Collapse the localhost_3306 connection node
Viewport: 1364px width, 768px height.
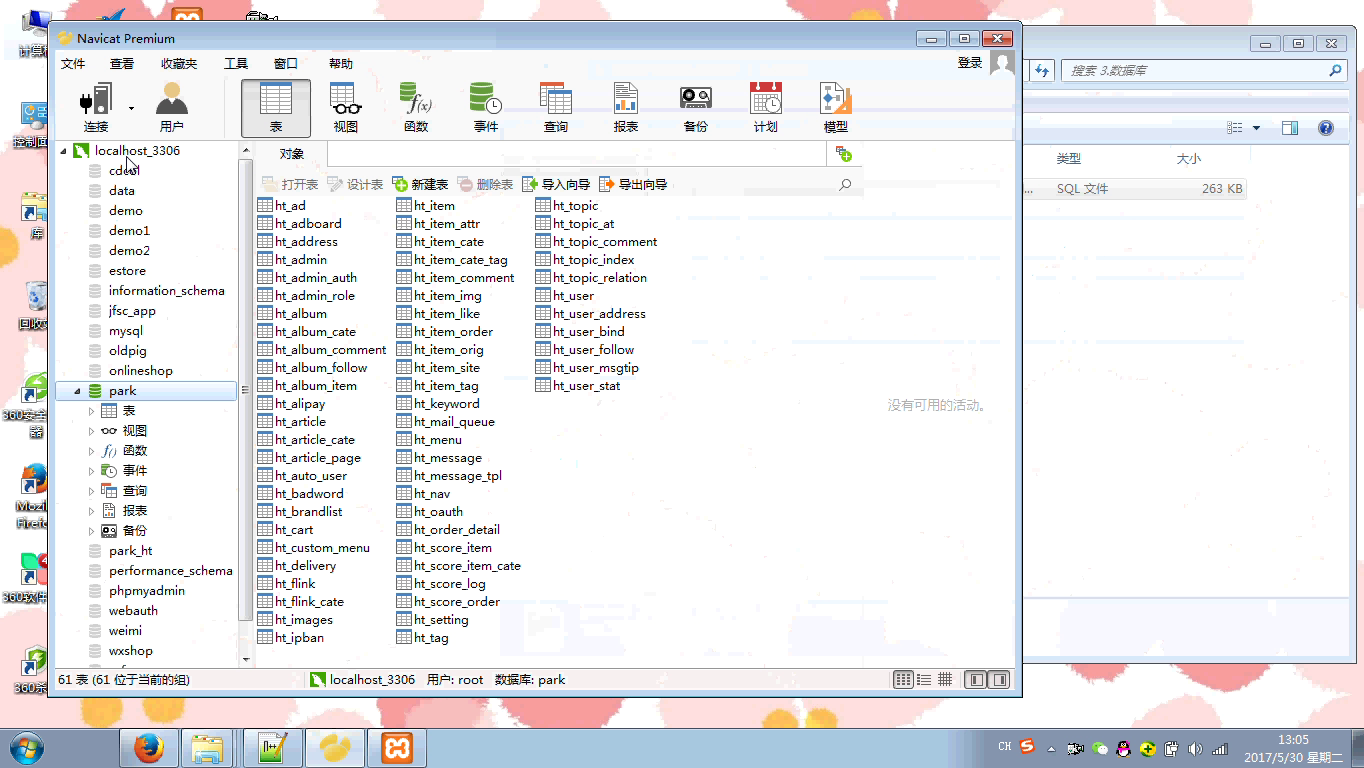pyautogui.click(x=64, y=151)
